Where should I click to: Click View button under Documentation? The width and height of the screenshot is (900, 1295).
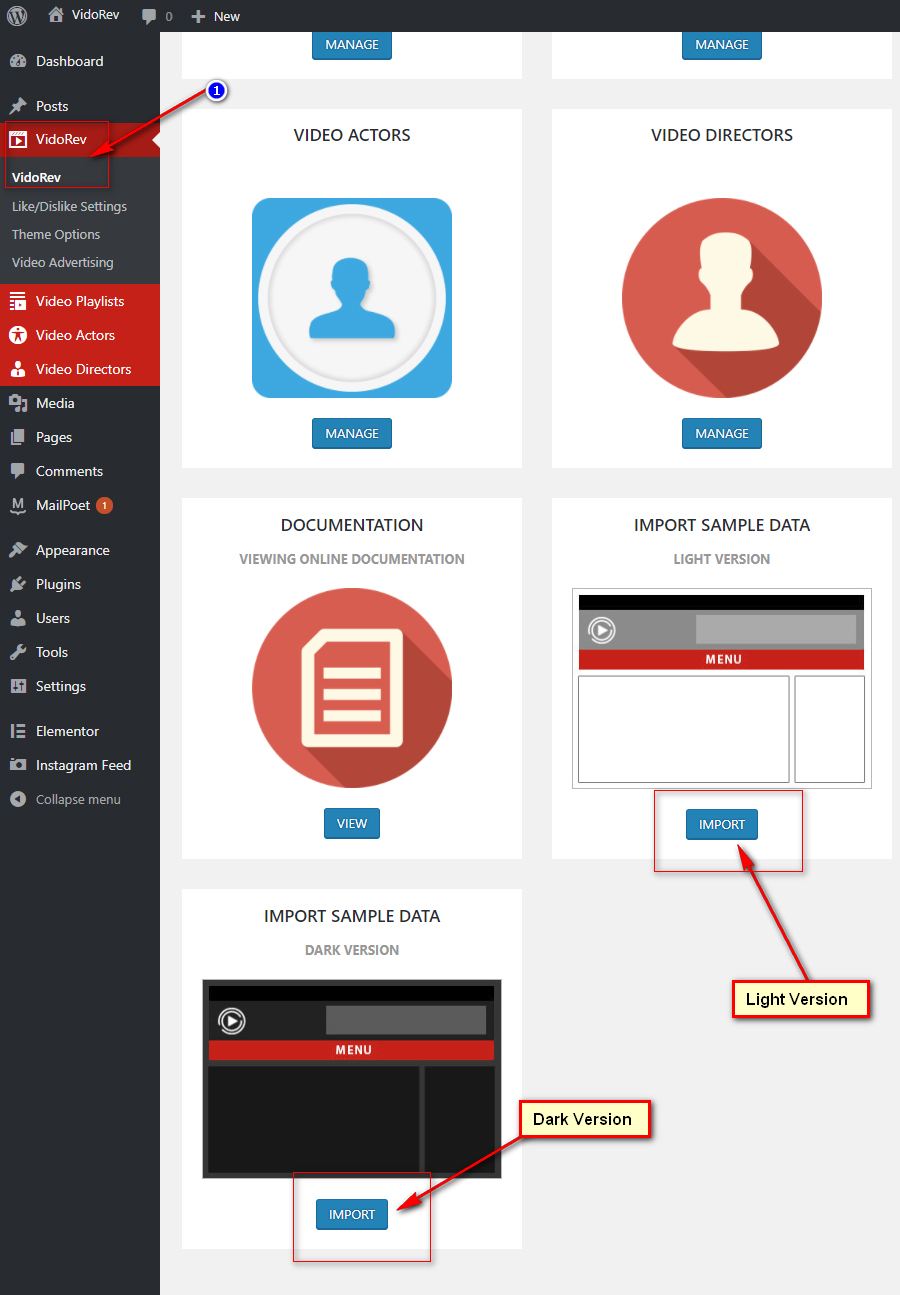(x=352, y=824)
